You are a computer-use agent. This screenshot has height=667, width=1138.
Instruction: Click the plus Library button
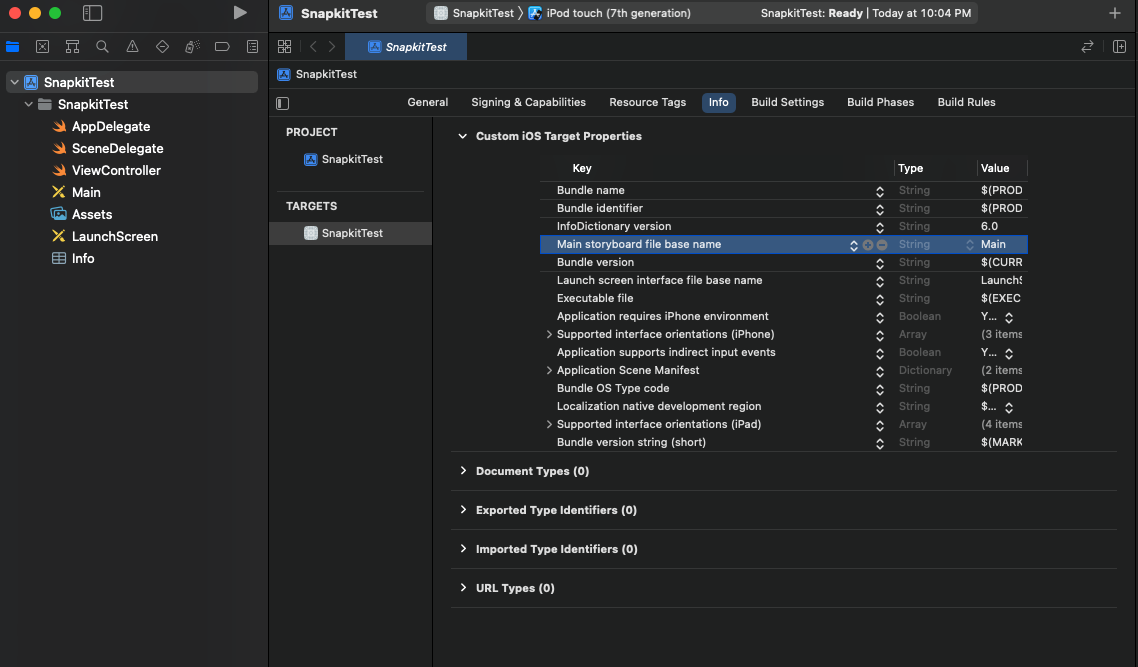tap(1115, 13)
